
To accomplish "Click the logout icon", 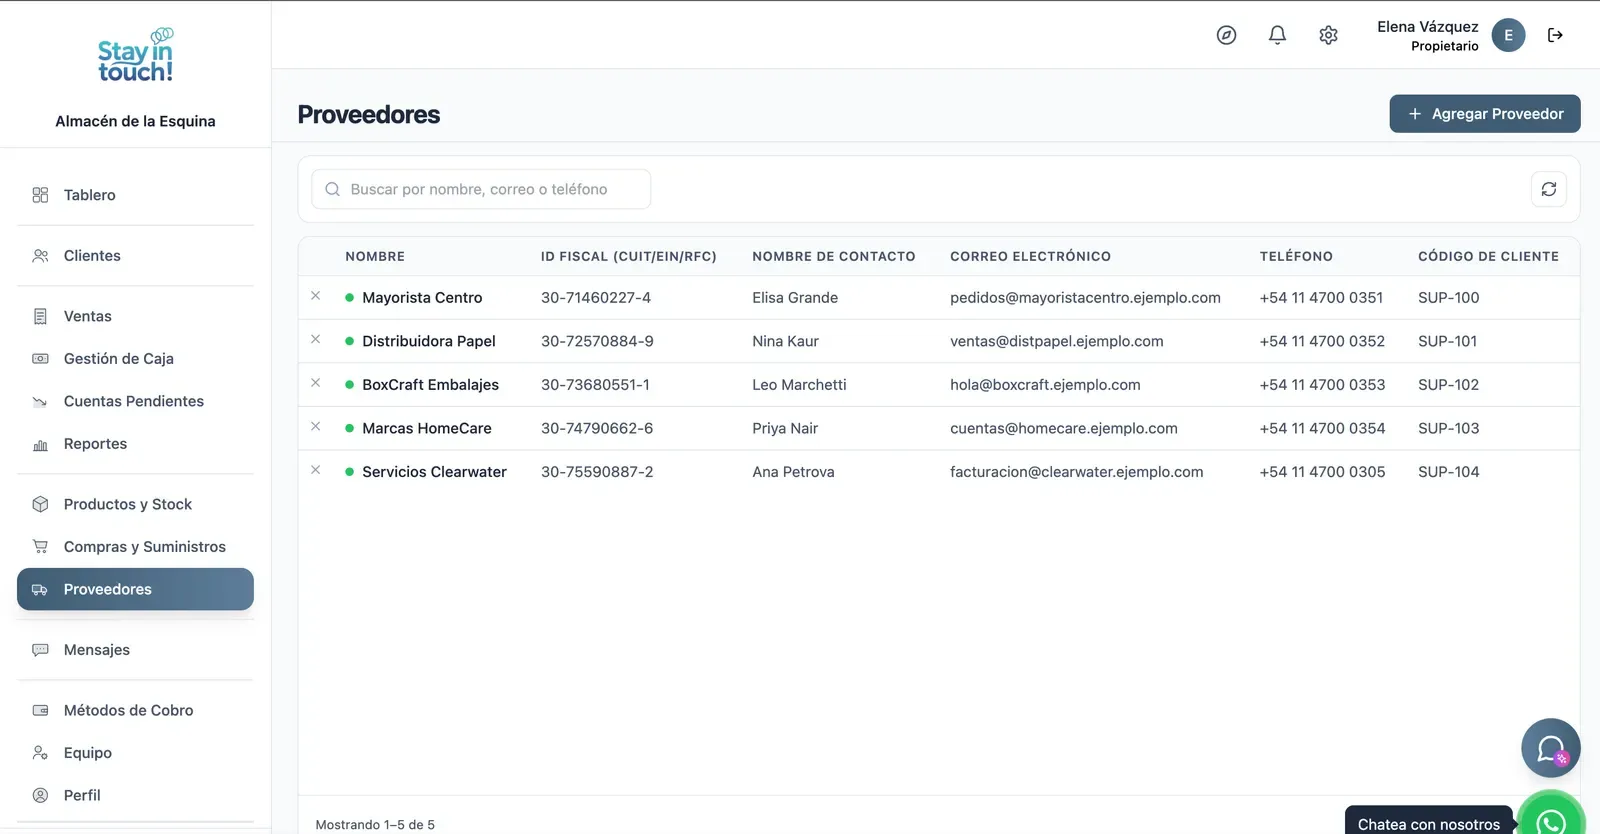I will click(x=1555, y=35).
